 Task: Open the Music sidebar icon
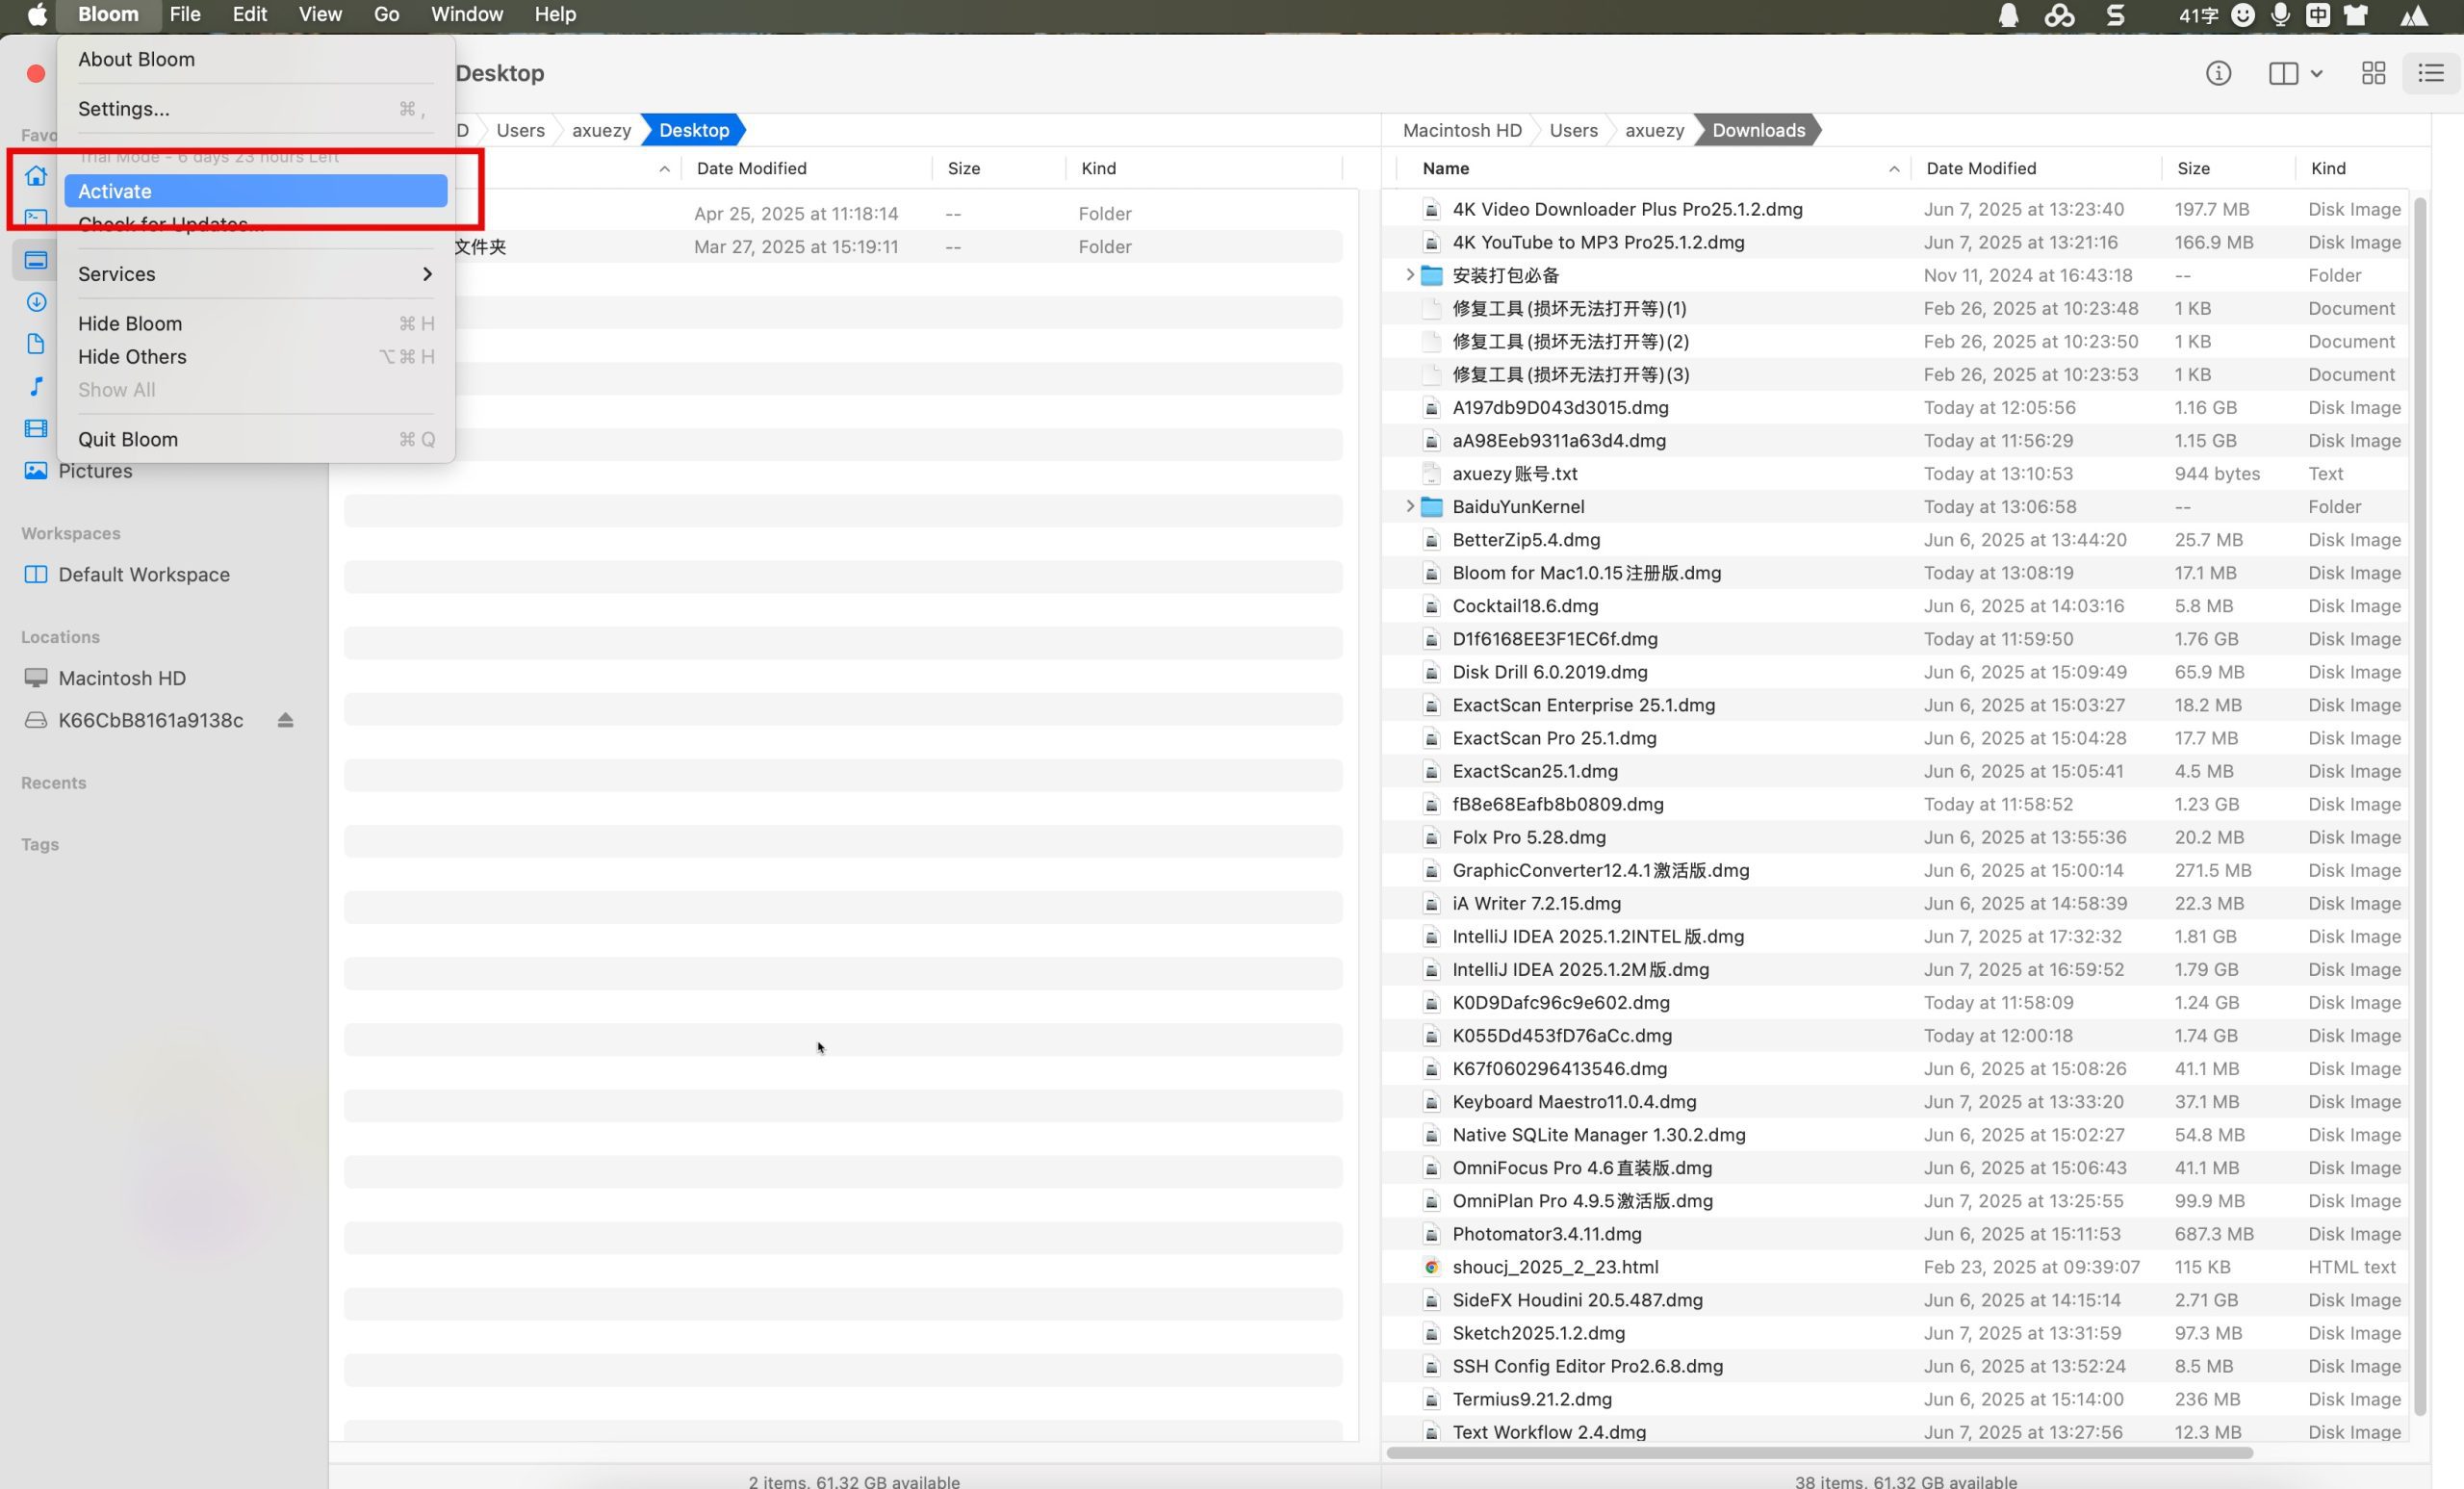(36, 386)
